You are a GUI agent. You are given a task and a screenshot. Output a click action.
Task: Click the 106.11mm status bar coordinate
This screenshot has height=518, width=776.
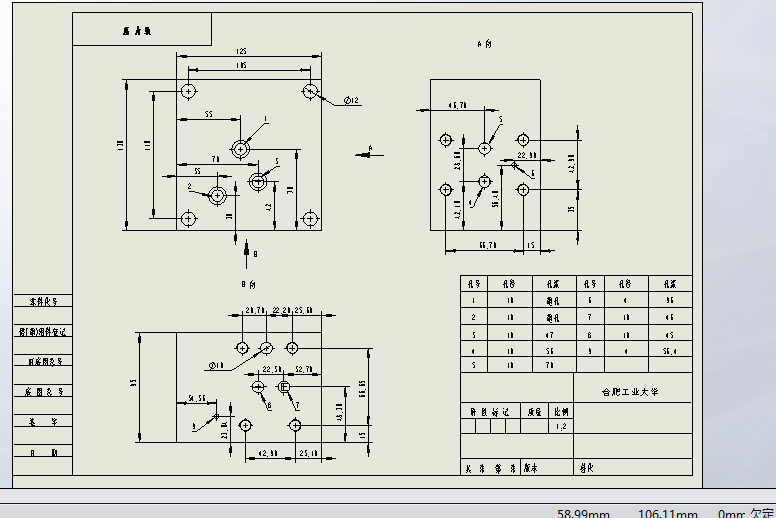point(668,514)
